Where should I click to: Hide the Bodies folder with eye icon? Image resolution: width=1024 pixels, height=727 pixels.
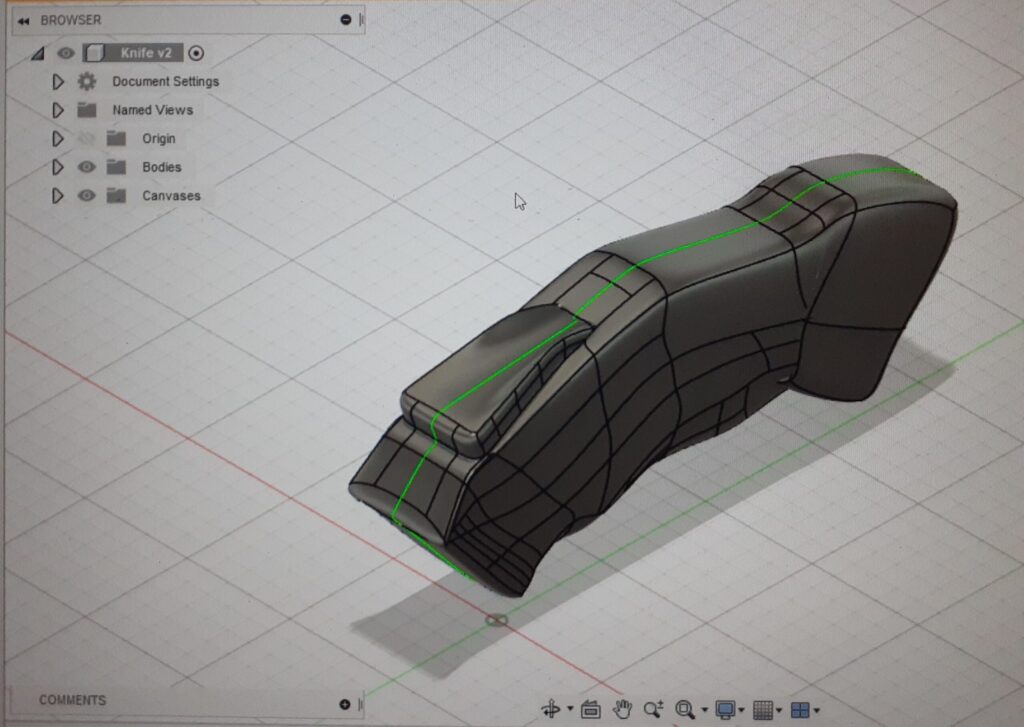coord(87,167)
